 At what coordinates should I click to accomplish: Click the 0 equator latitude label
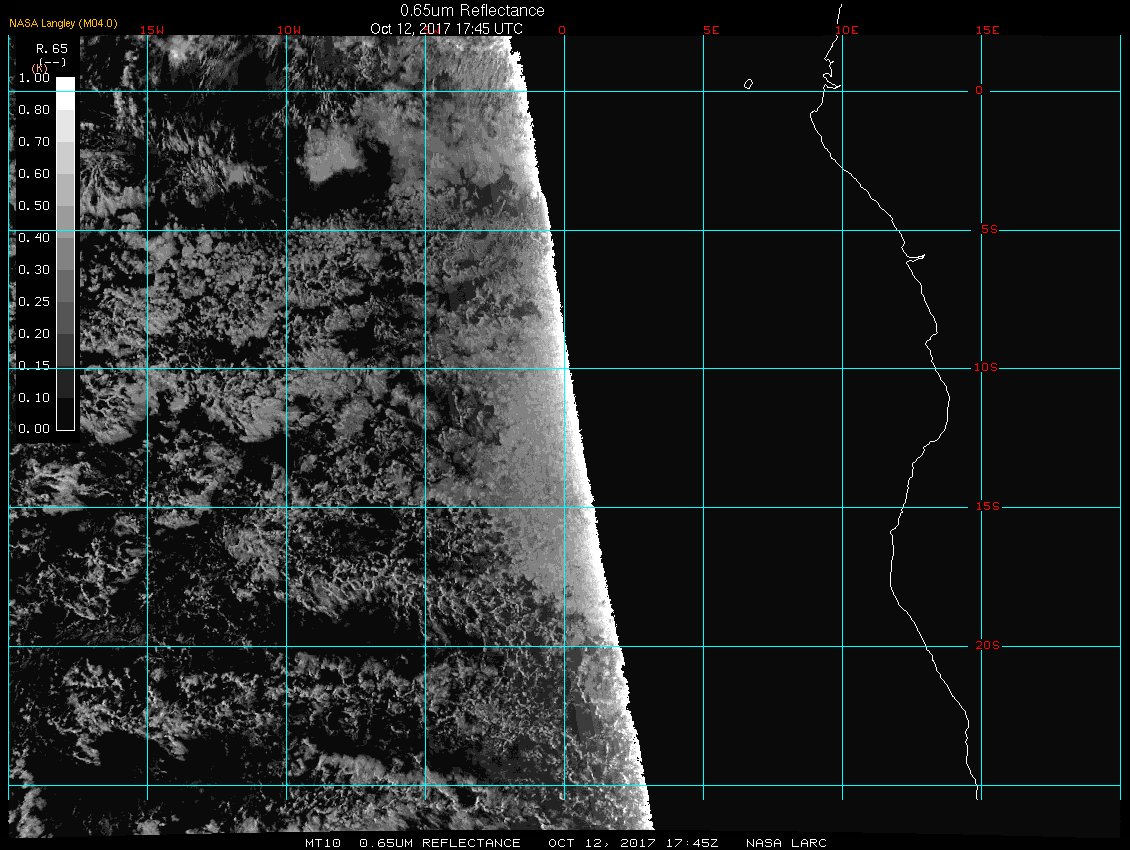point(979,90)
